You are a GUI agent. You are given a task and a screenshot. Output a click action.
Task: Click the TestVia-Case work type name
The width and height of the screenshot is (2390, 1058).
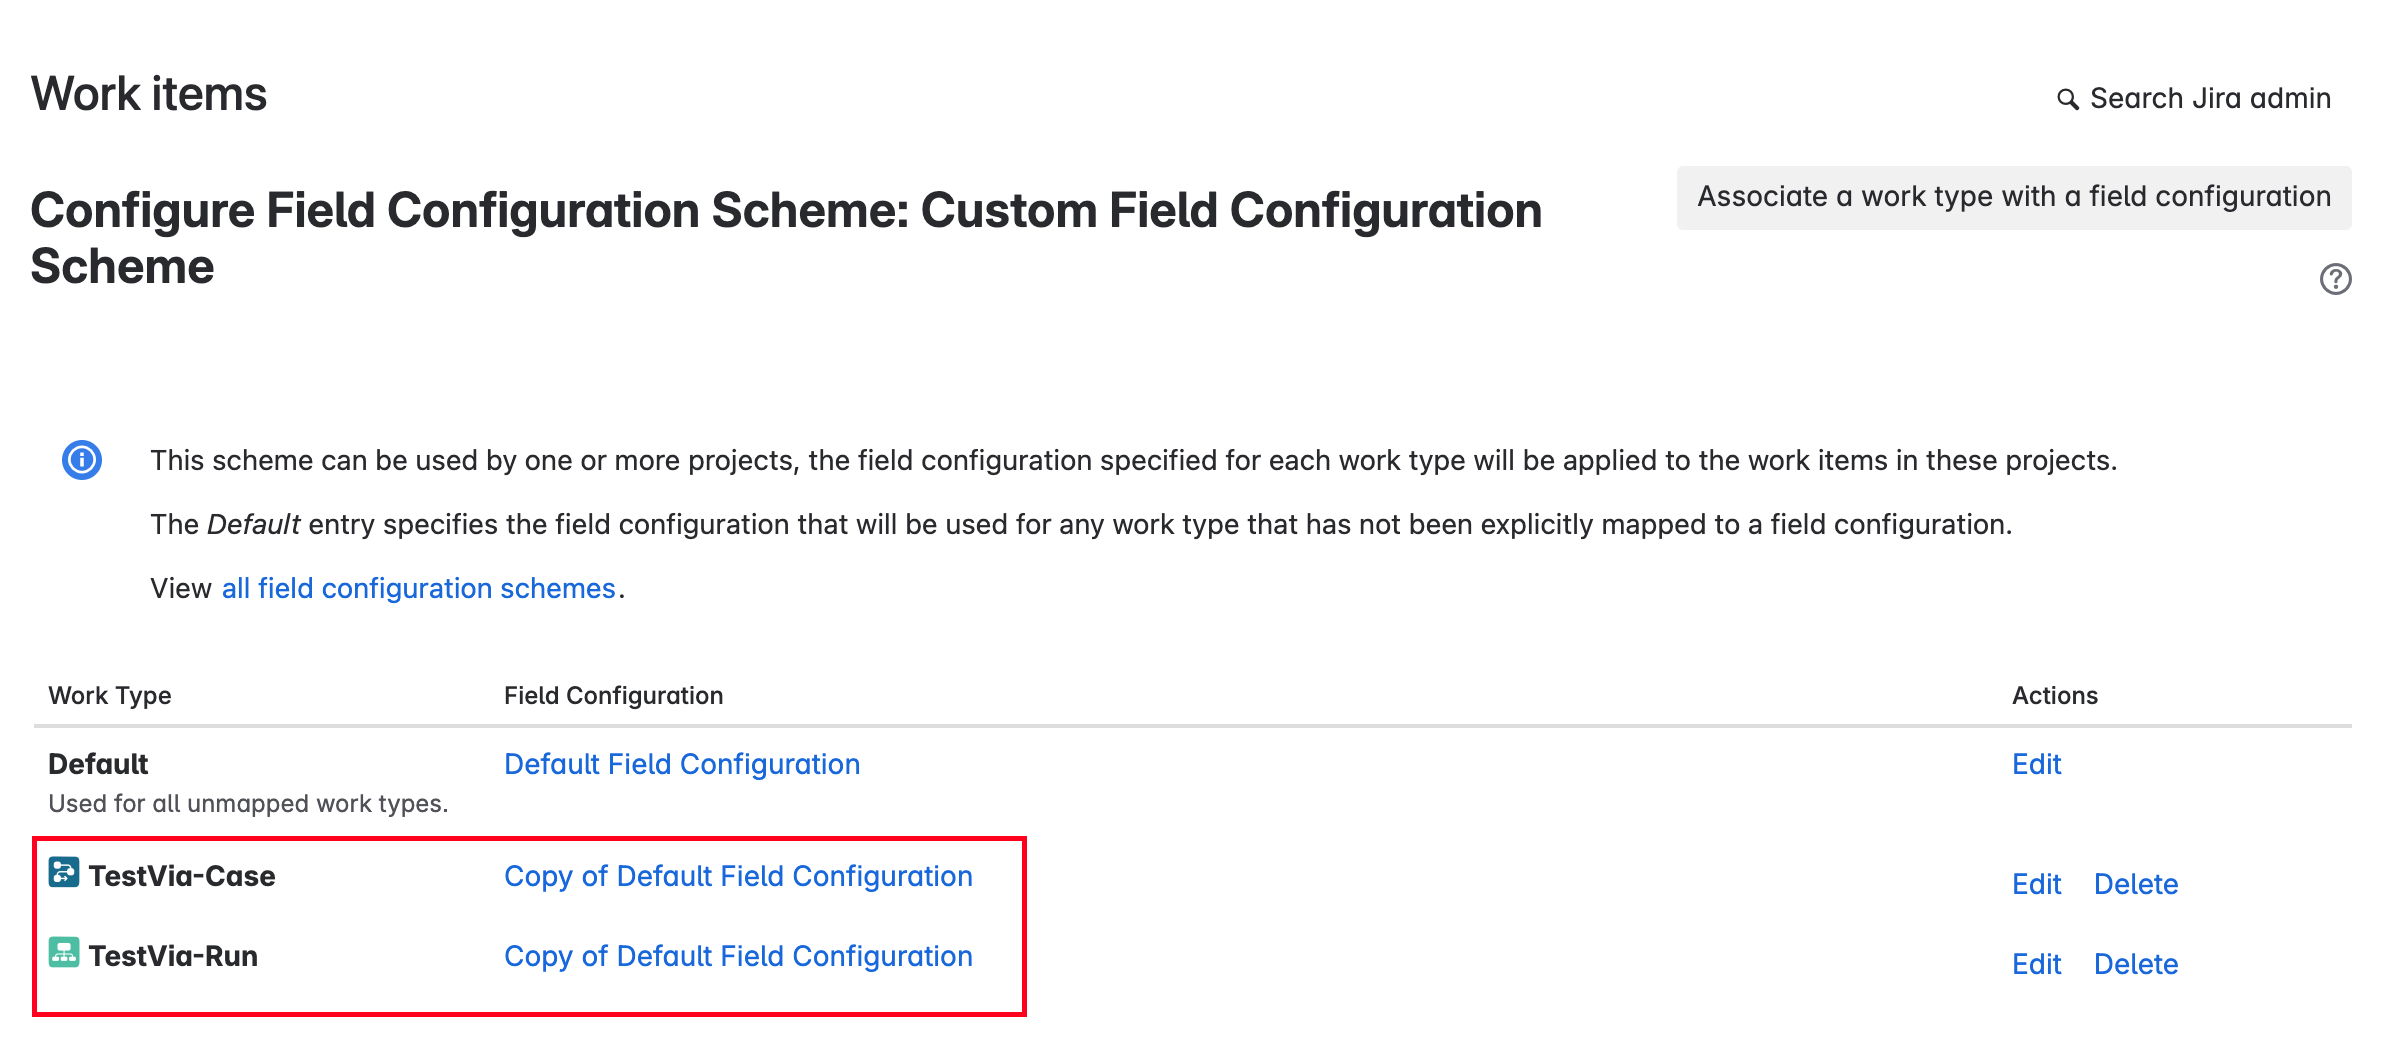coord(182,876)
